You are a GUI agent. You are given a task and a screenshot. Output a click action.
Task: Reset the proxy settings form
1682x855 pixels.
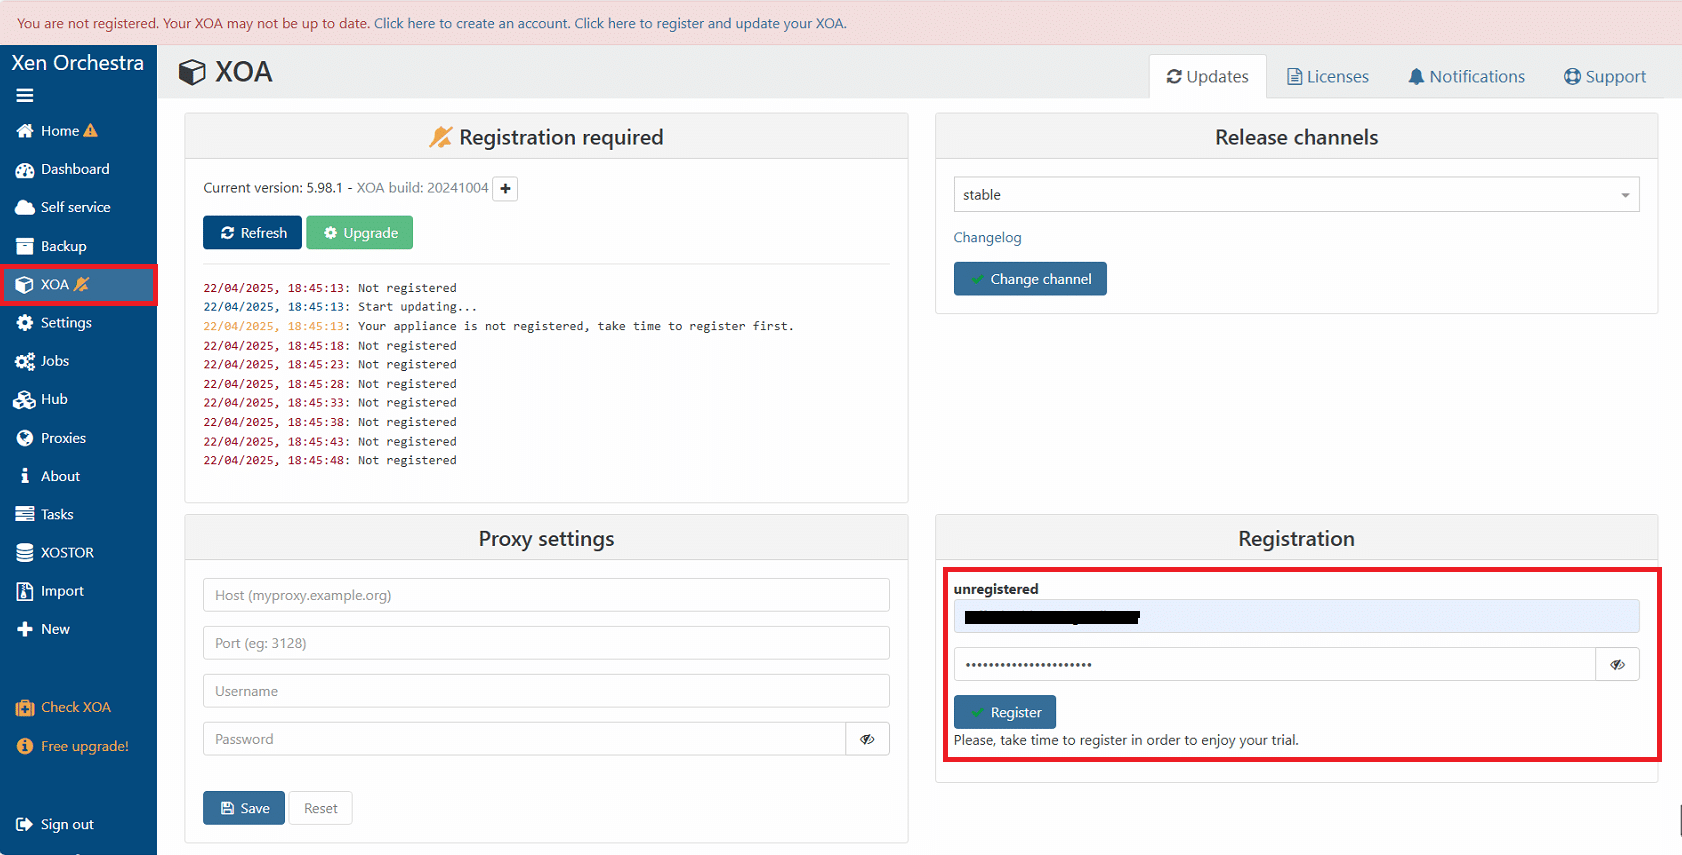[x=321, y=808]
